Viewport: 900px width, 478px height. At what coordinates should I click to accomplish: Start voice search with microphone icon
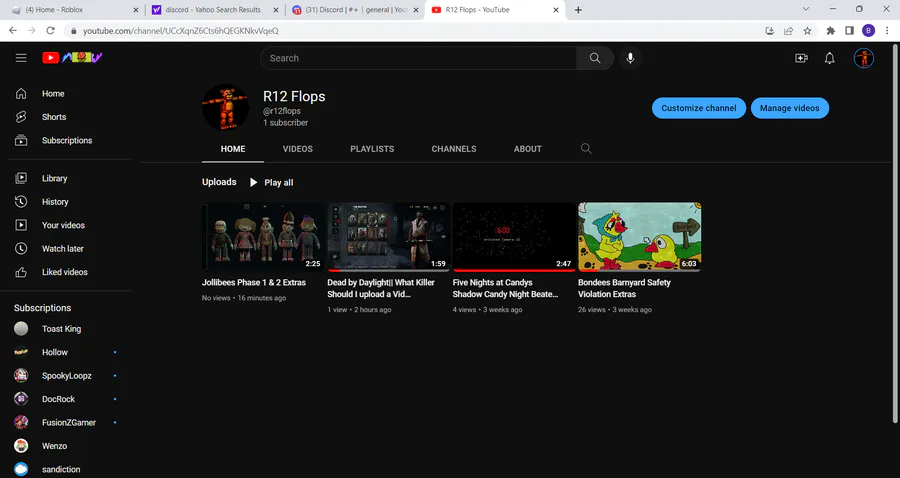tap(630, 58)
